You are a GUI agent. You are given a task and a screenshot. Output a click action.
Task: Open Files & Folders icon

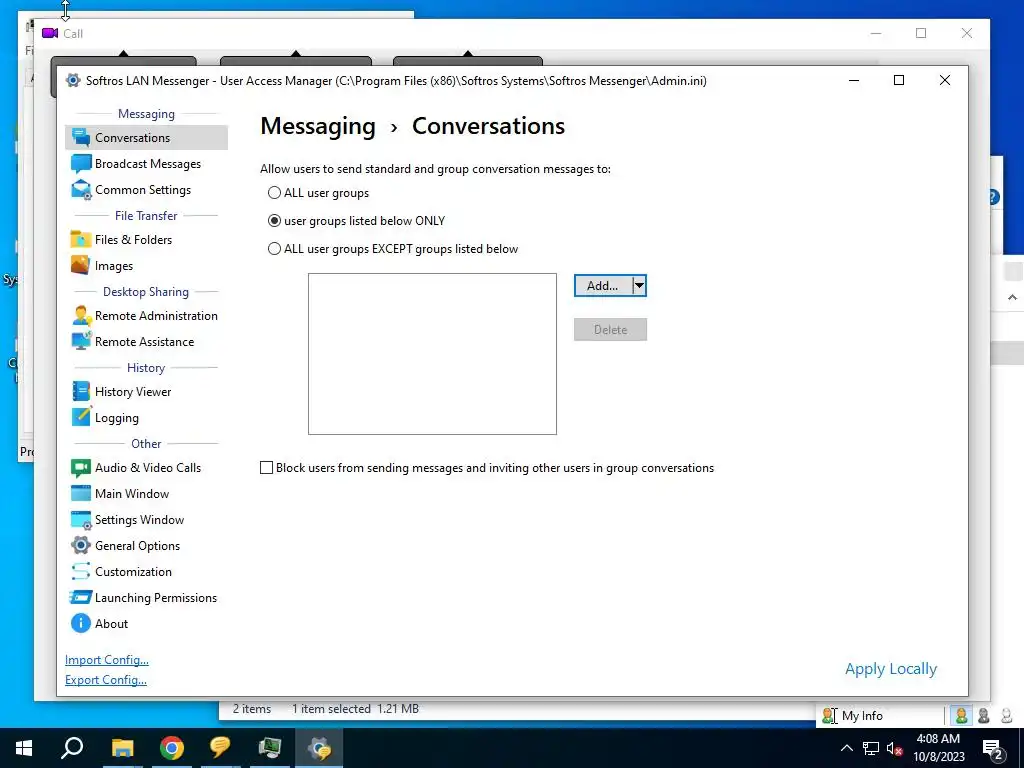(81, 239)
